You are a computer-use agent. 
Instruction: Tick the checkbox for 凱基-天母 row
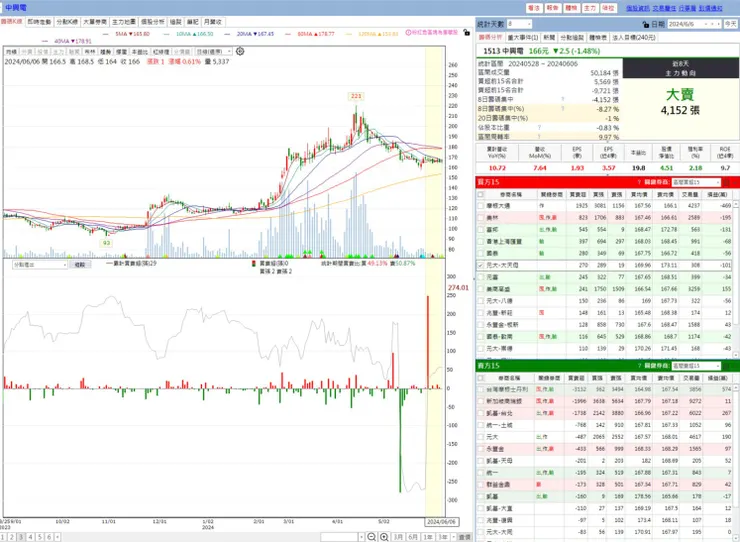click(480, 461)
